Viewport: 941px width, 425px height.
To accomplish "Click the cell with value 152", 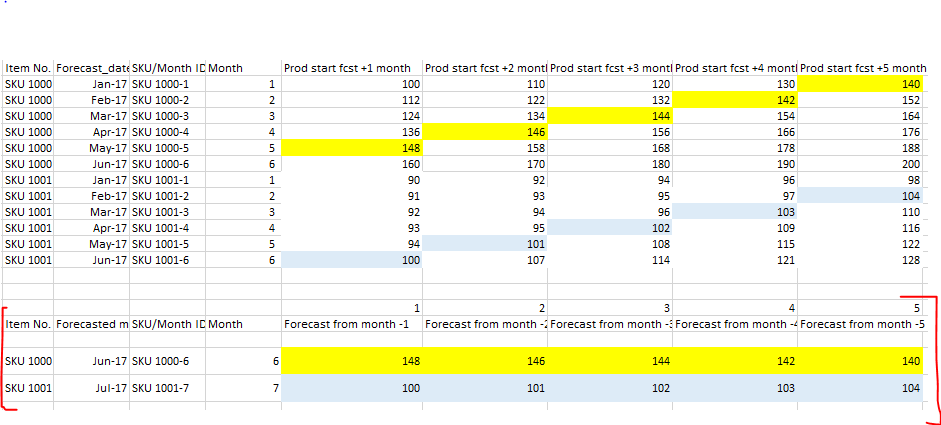I will 860,100.
